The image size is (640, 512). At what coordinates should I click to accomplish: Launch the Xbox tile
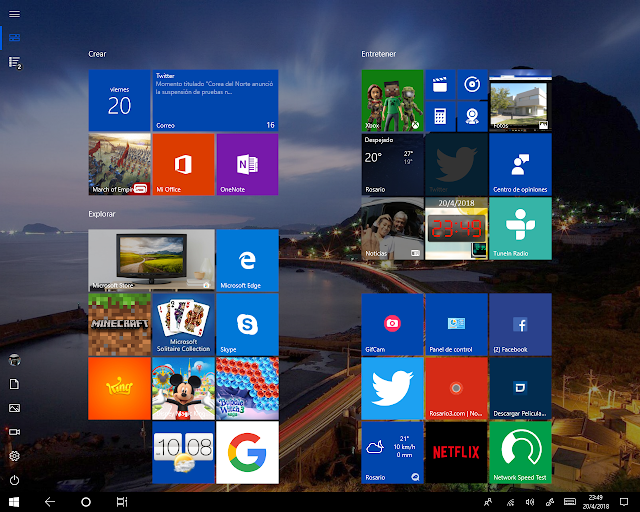[392, 100]
